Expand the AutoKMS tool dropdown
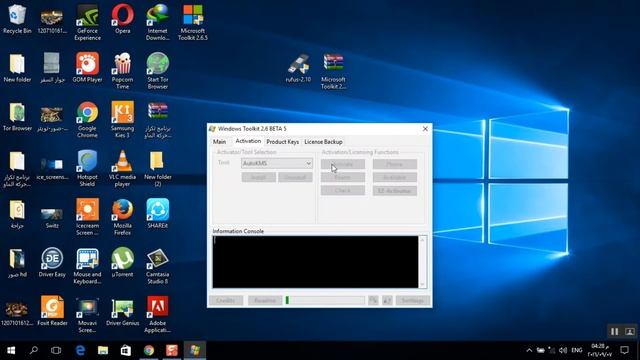Image resolution: width=640 pixels, height=360 pixels. coord(277,163)
